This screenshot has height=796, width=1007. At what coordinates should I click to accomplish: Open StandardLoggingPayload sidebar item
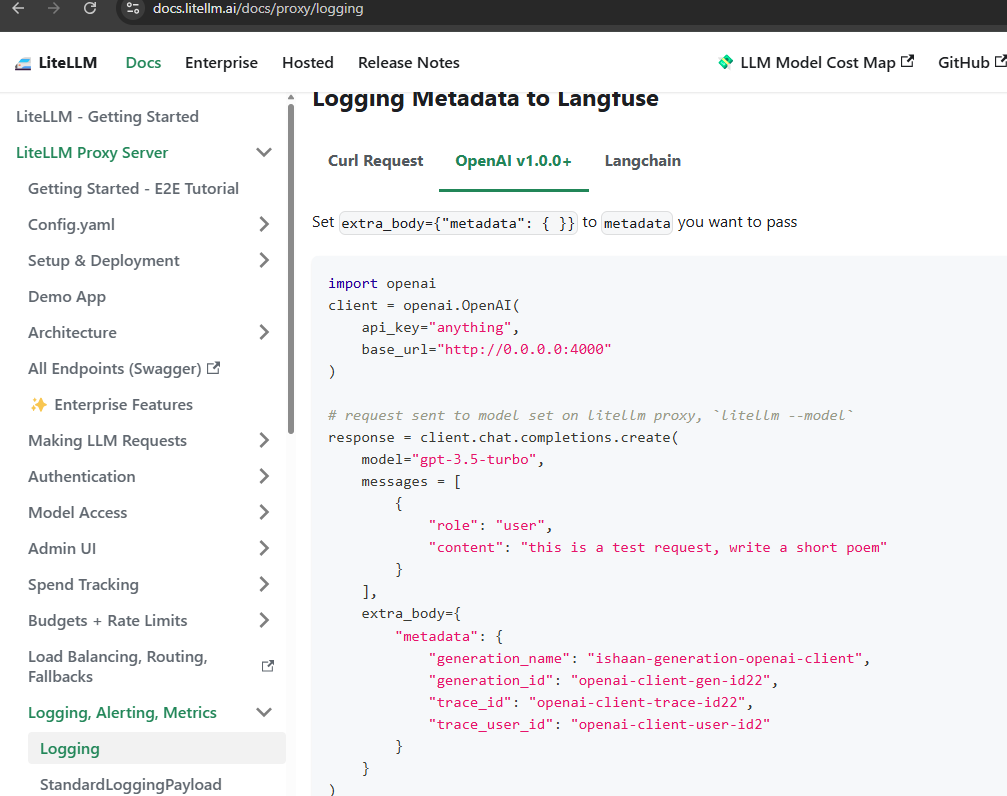click(130, 785)
